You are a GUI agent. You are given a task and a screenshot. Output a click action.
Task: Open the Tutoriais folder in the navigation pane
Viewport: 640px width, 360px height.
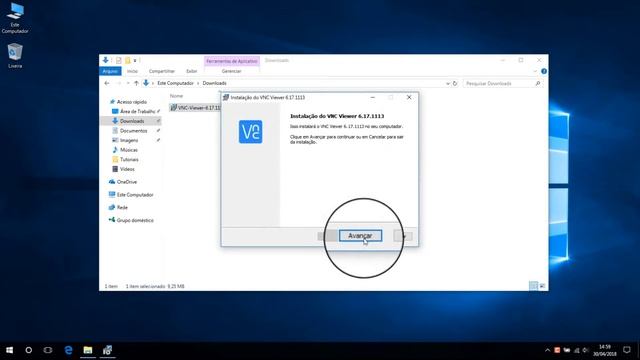[129, 160]
